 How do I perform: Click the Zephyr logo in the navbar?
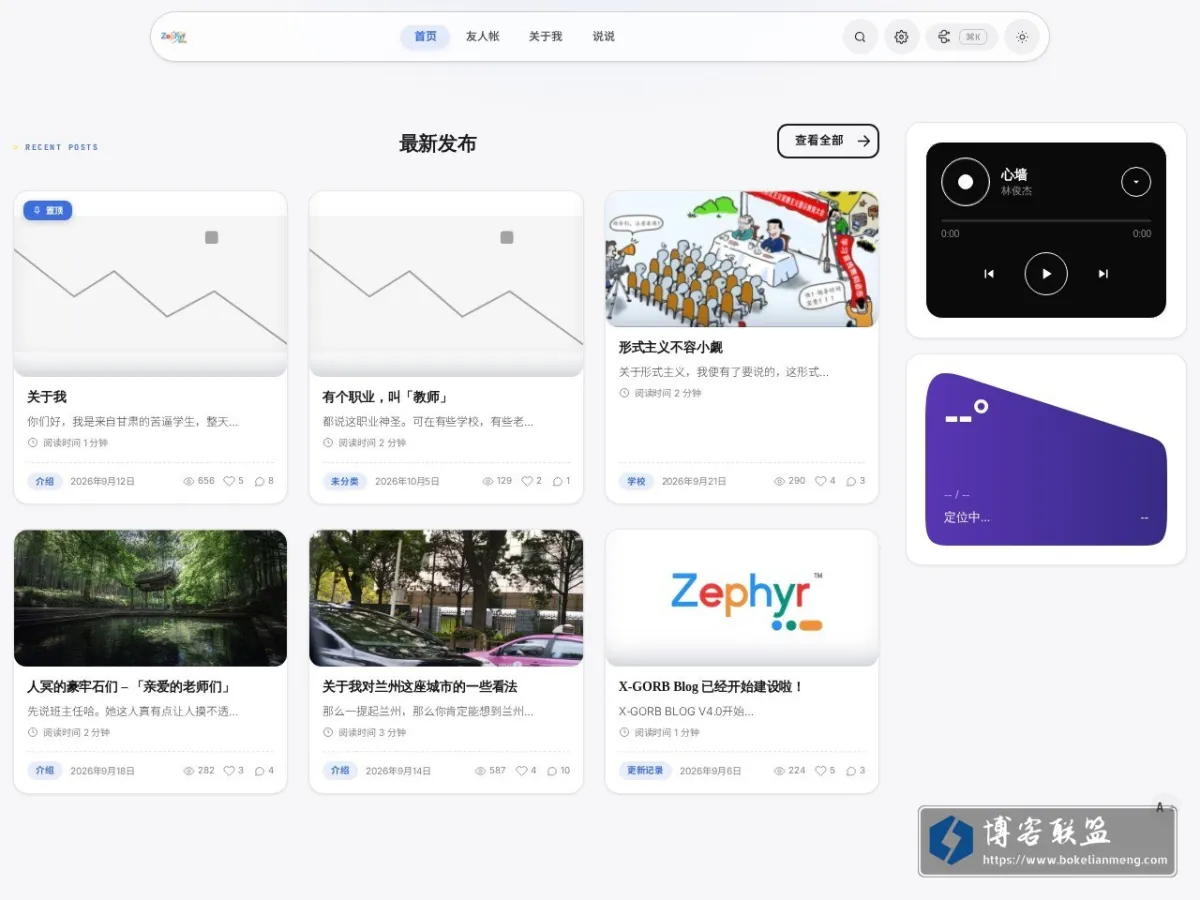tap(174, 37)
